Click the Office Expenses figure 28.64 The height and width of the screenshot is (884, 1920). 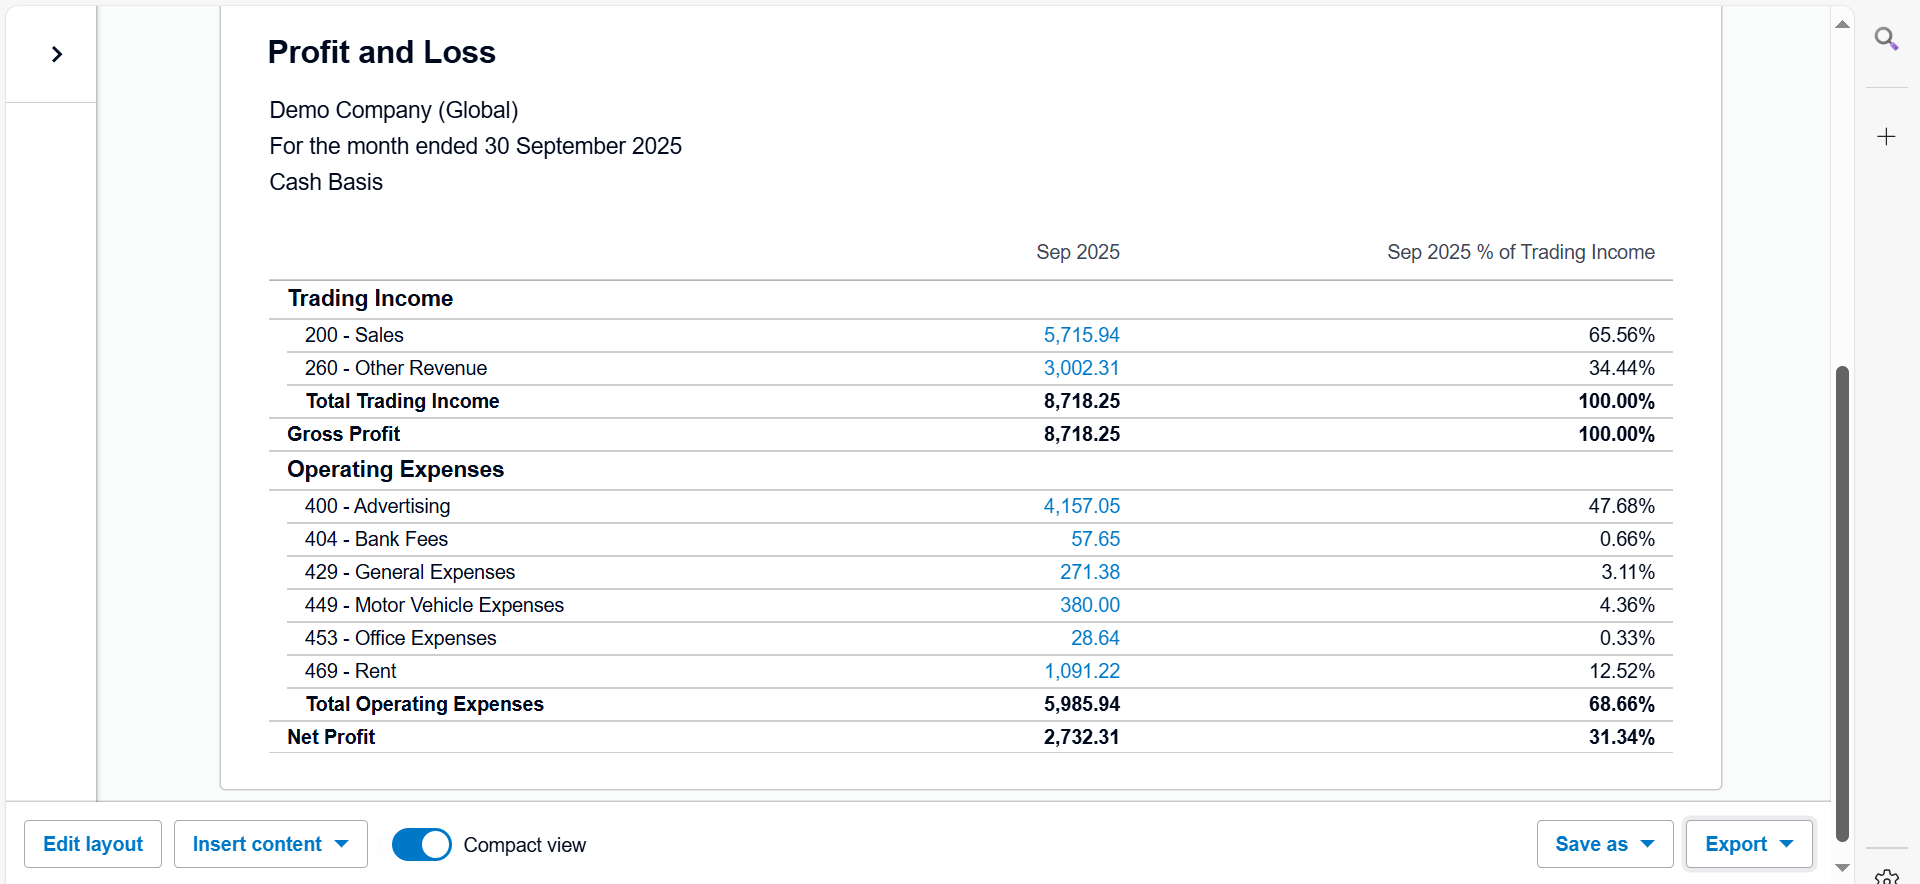point(1095,638)
